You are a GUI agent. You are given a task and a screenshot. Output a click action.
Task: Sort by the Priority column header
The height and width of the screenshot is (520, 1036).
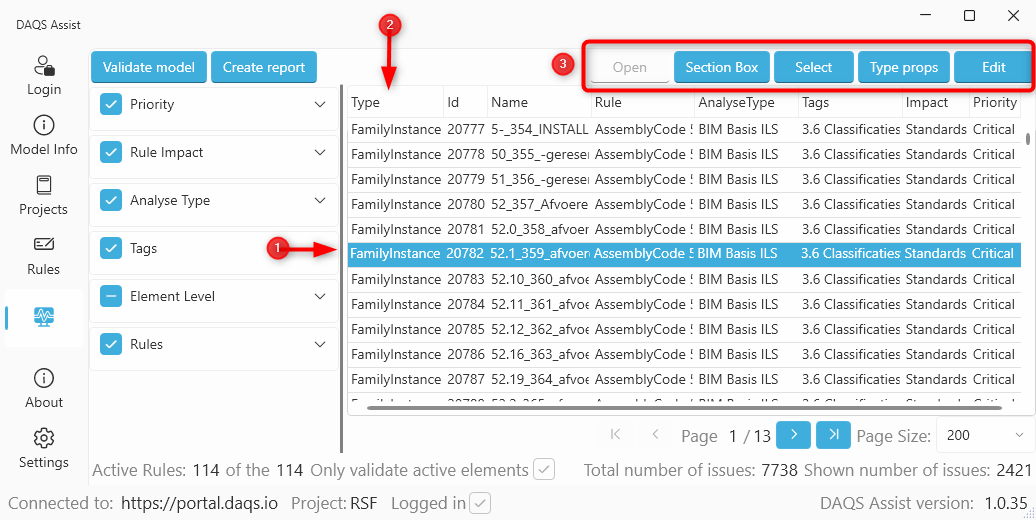click(x=994, y=102)
